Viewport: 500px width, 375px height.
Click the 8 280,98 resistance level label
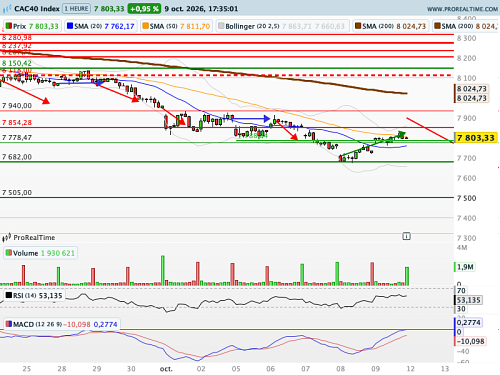click(x=17, y=38)
